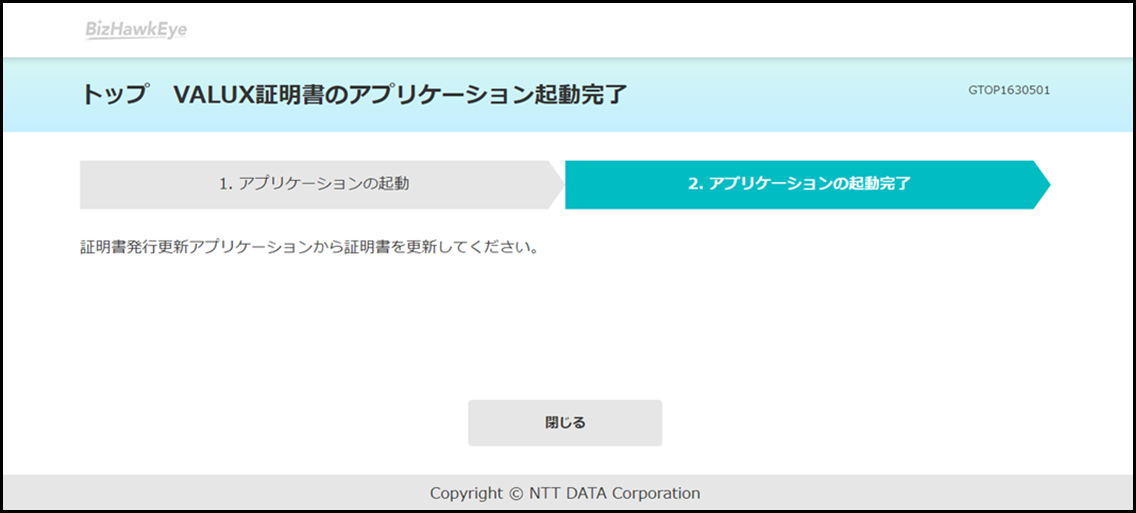Viewport: 1136px width, 513px height.
Task: Click the Copyright NTT DATA Corporation footer
Action: click(x=565, y=493)
